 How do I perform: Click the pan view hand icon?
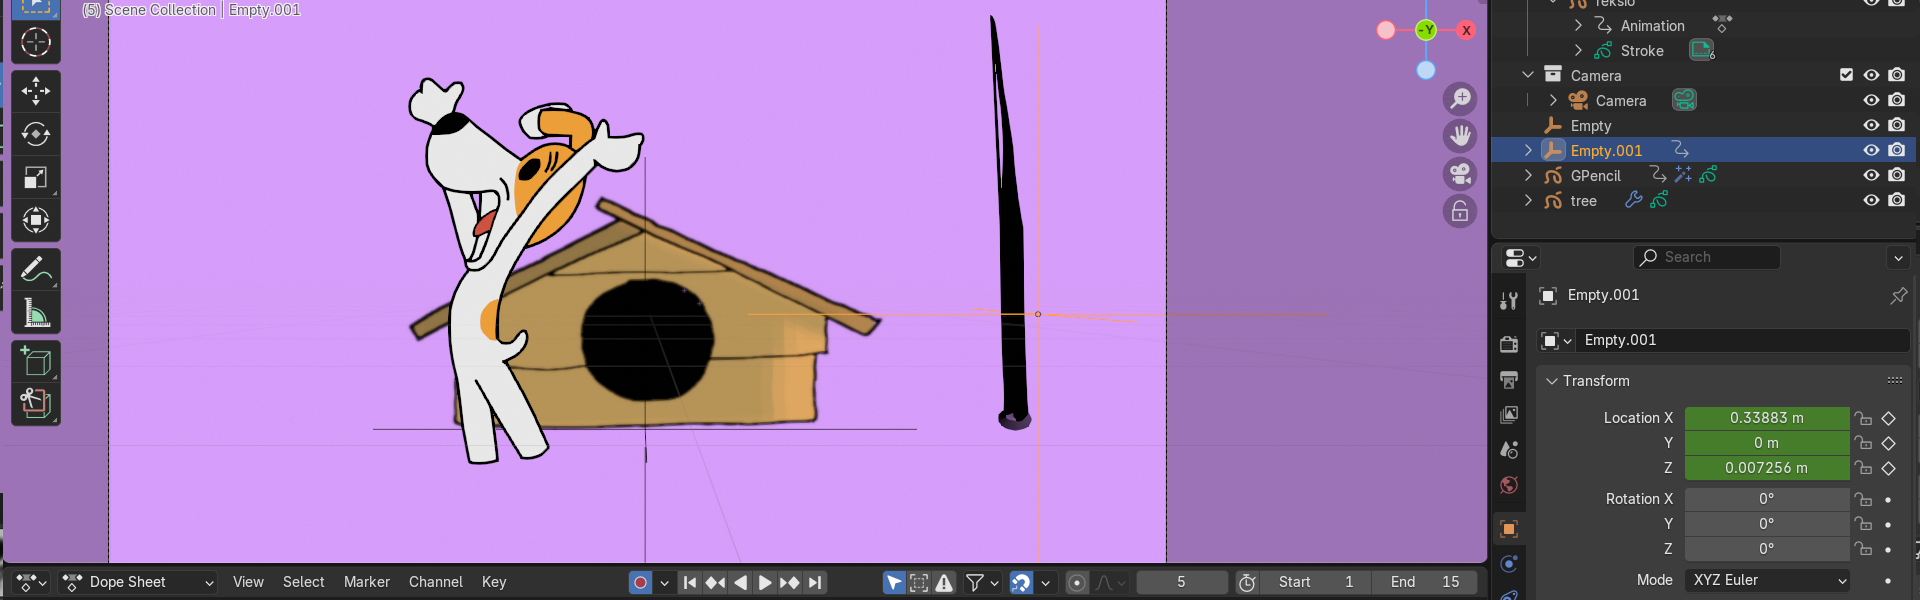1460,136
